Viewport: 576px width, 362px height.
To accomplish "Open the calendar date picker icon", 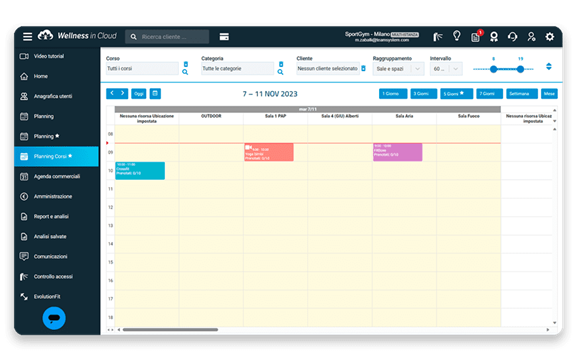I will point(155,94).
